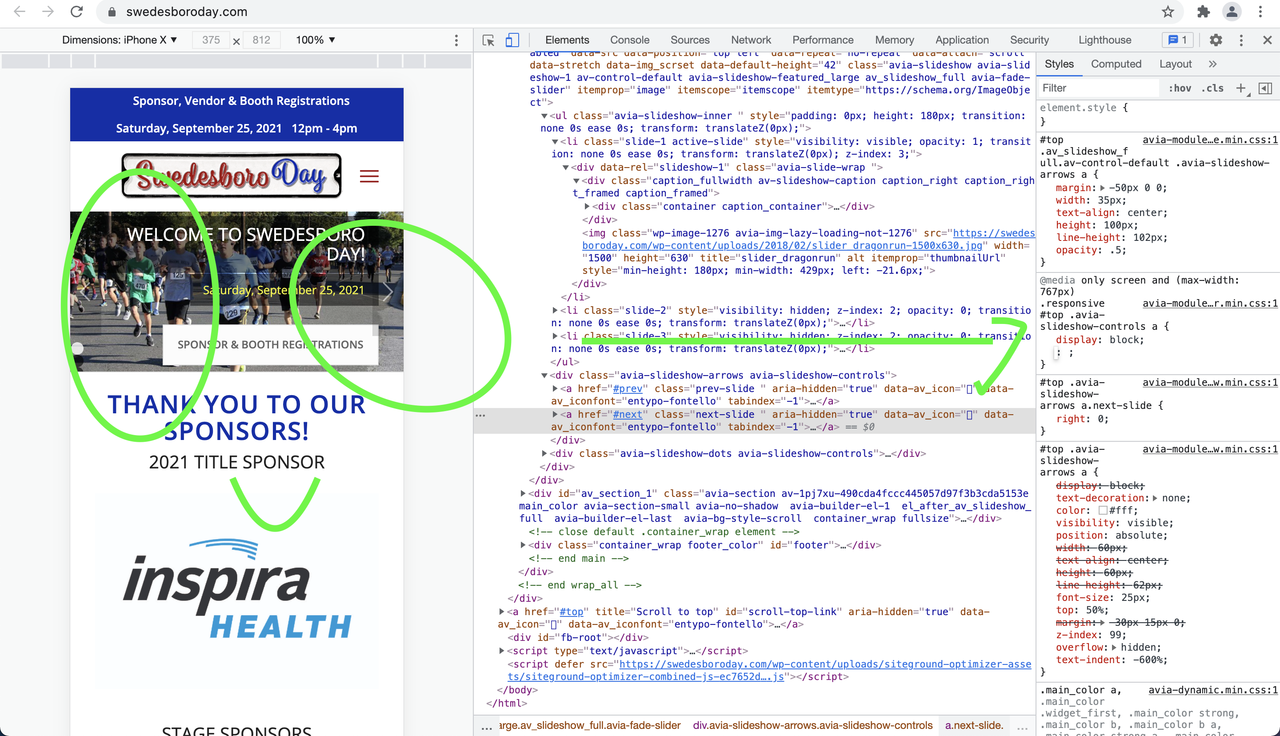Screen dimensions: 1280x736
Task: Switch to the Console tab
Action: pos(630,40)
